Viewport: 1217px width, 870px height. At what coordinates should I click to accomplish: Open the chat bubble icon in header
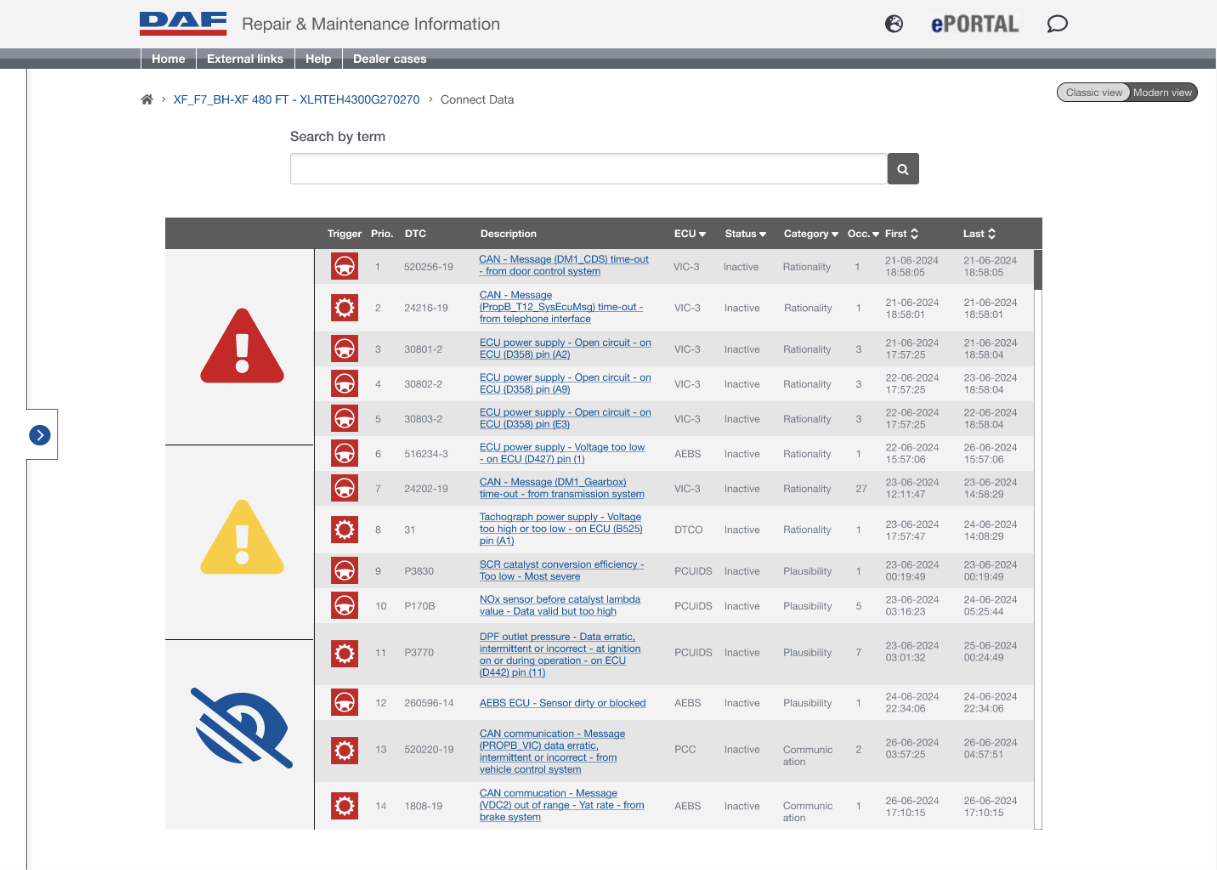click(x=1057, y=24)
